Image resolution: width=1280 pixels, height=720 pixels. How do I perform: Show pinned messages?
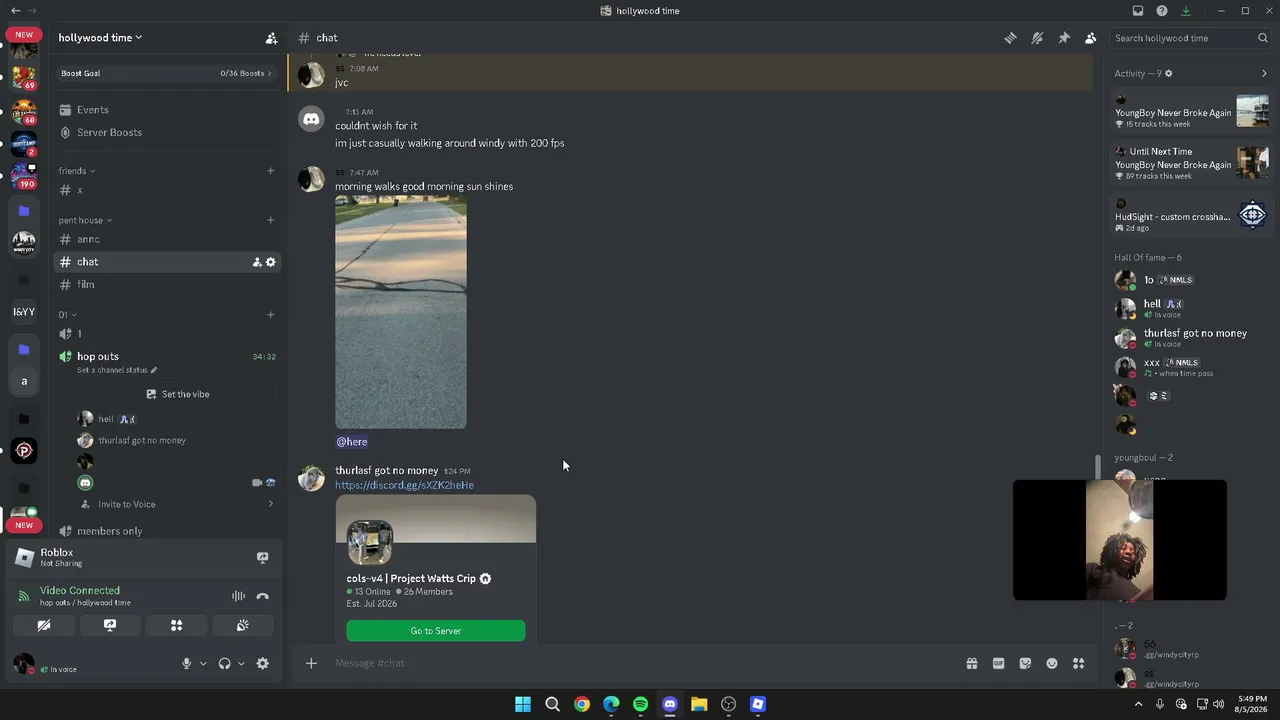coord(1064,38)
